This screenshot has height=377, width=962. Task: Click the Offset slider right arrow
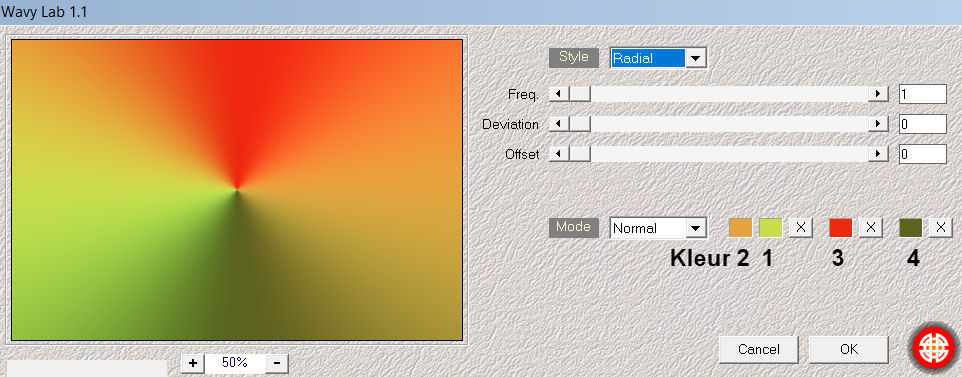point(879,154)
